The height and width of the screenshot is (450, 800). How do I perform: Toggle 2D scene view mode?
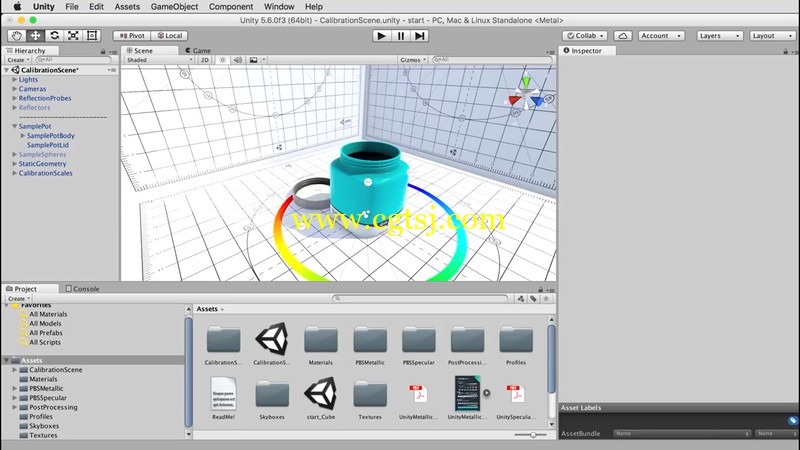(205, 60)
